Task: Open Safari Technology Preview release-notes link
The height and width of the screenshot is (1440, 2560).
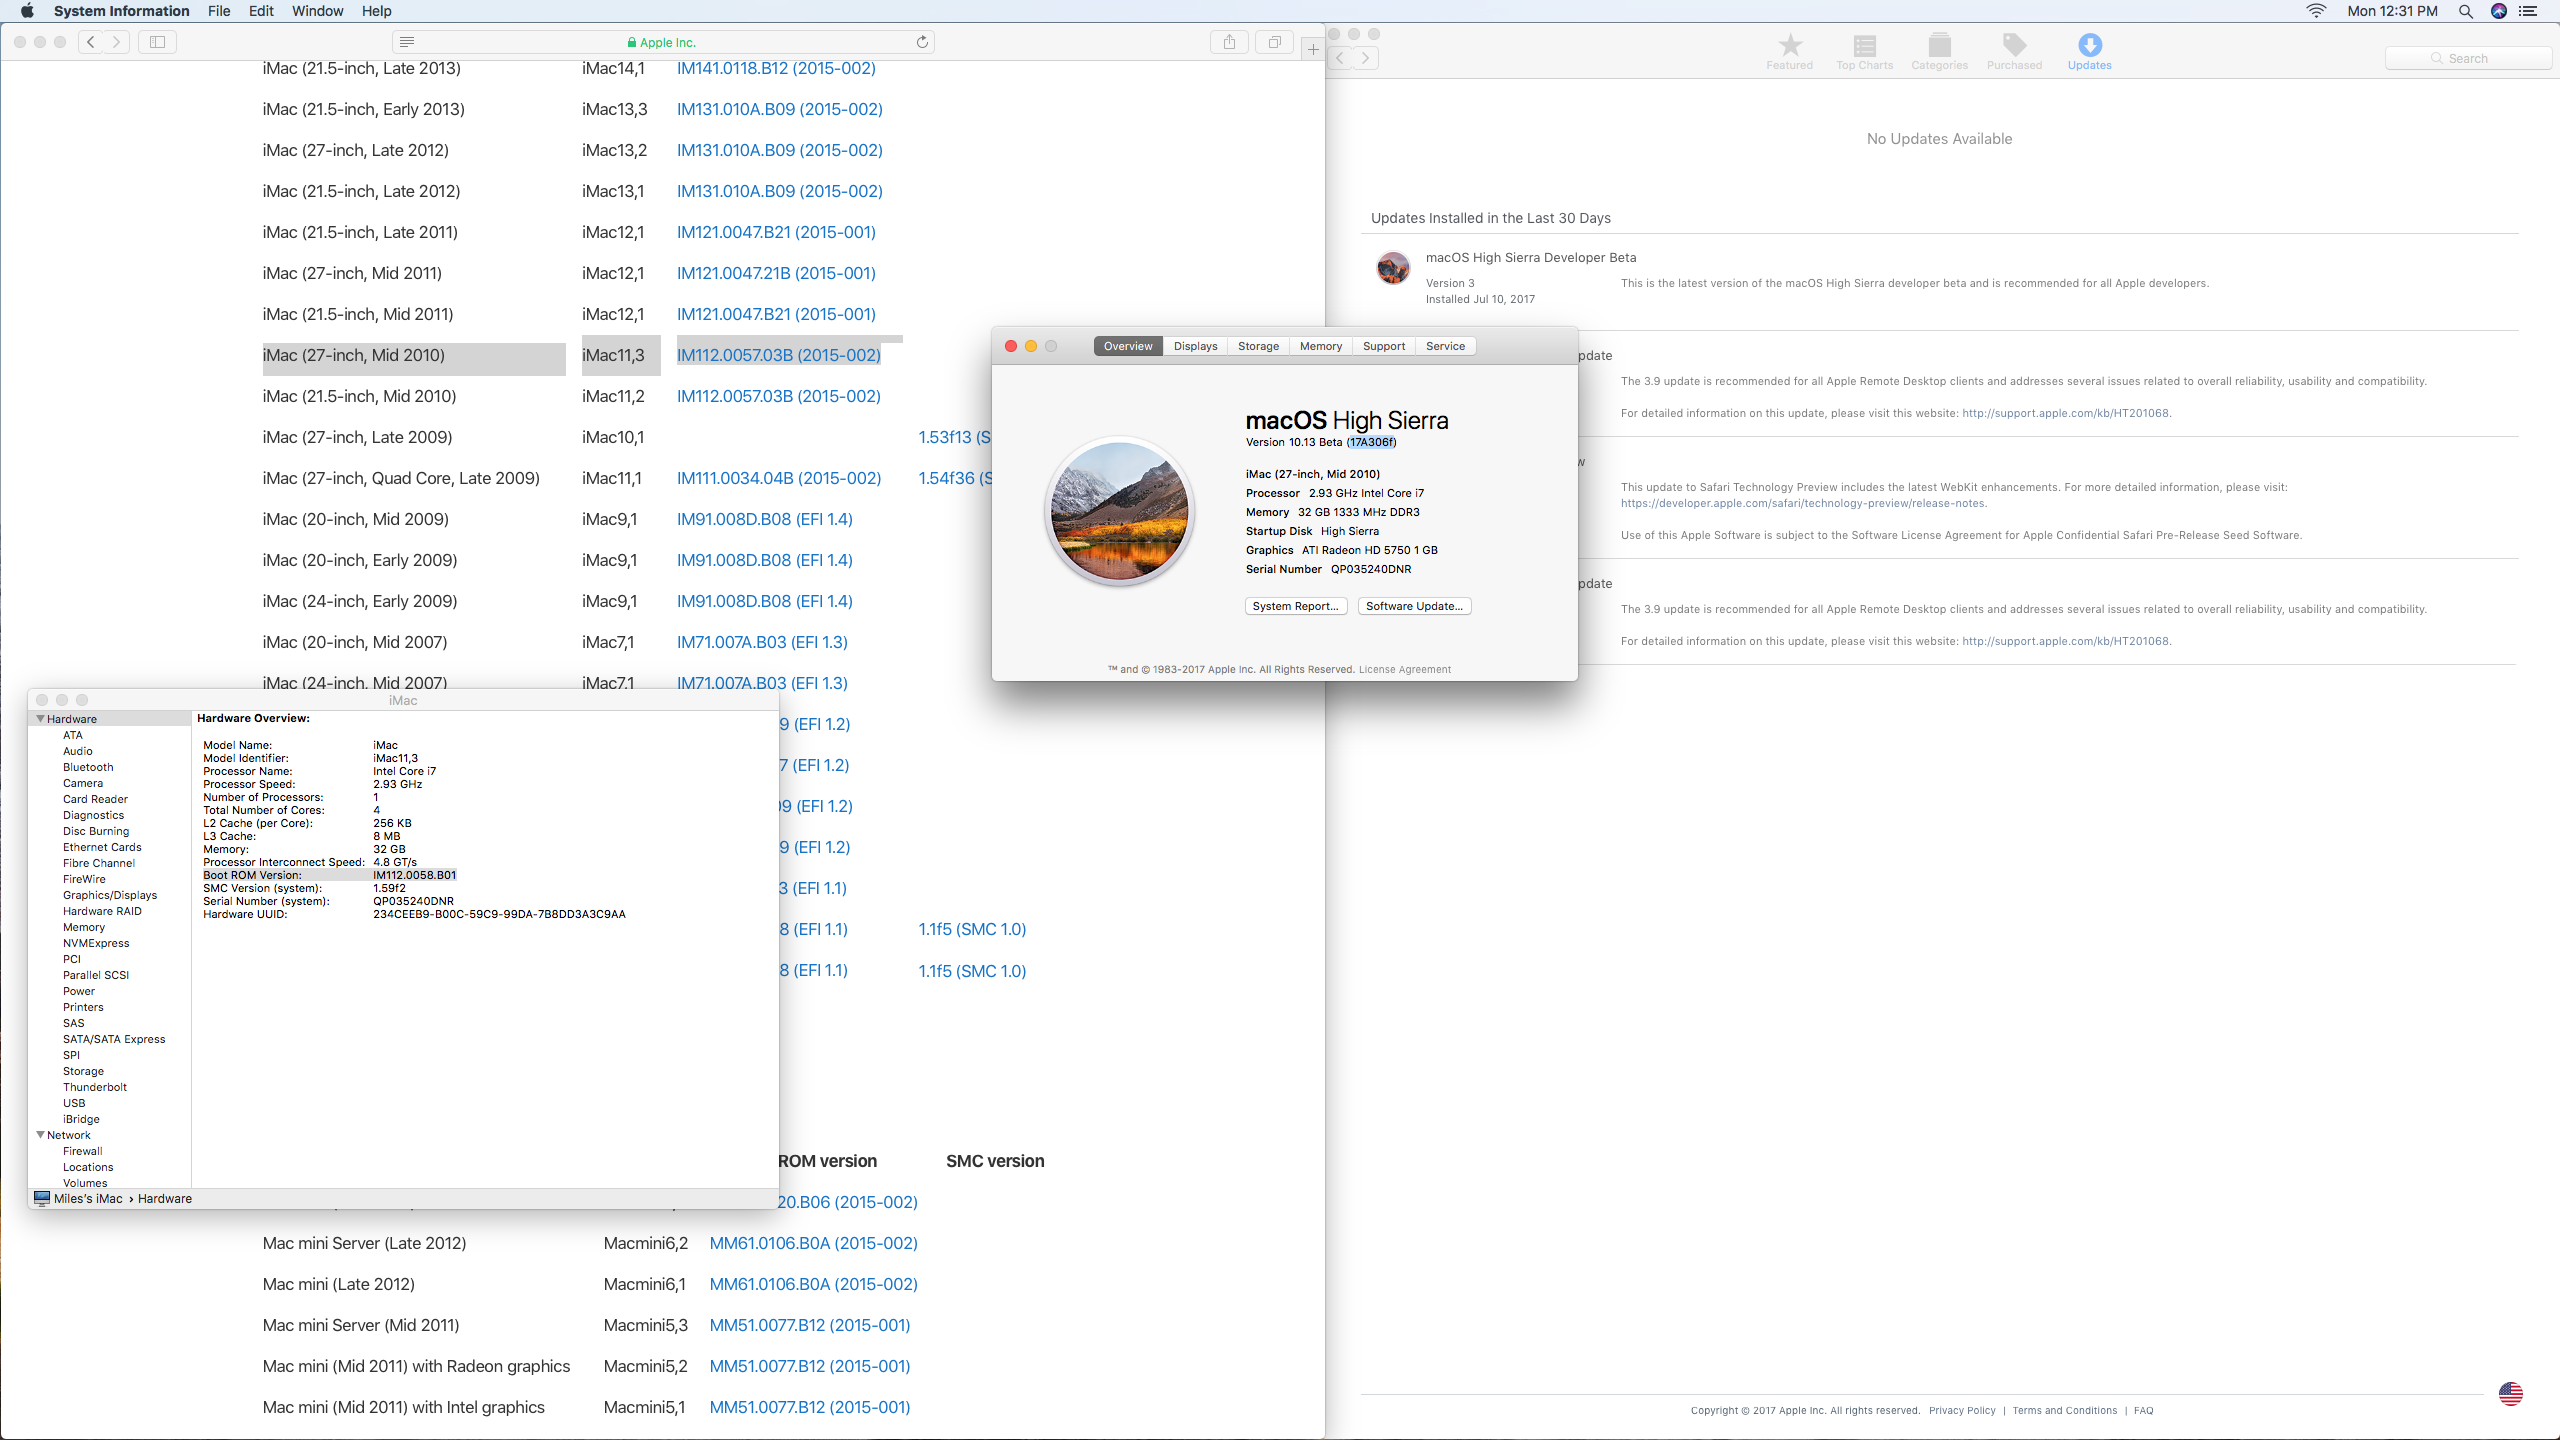Action: coord(1803,503)
